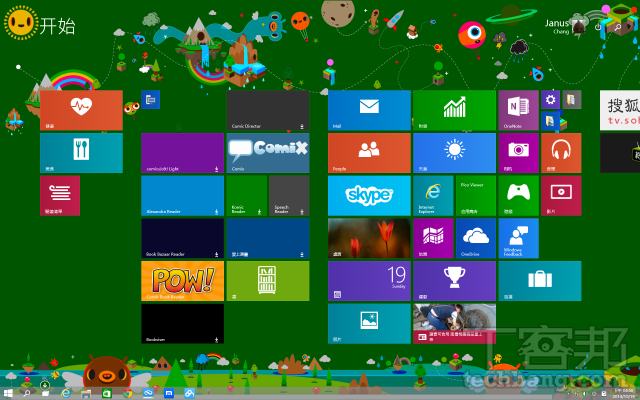Image resolution: width=640 pixels, height=400 pixels.
Task: Open the Health & Fitness heart tile
Action: 81,110
